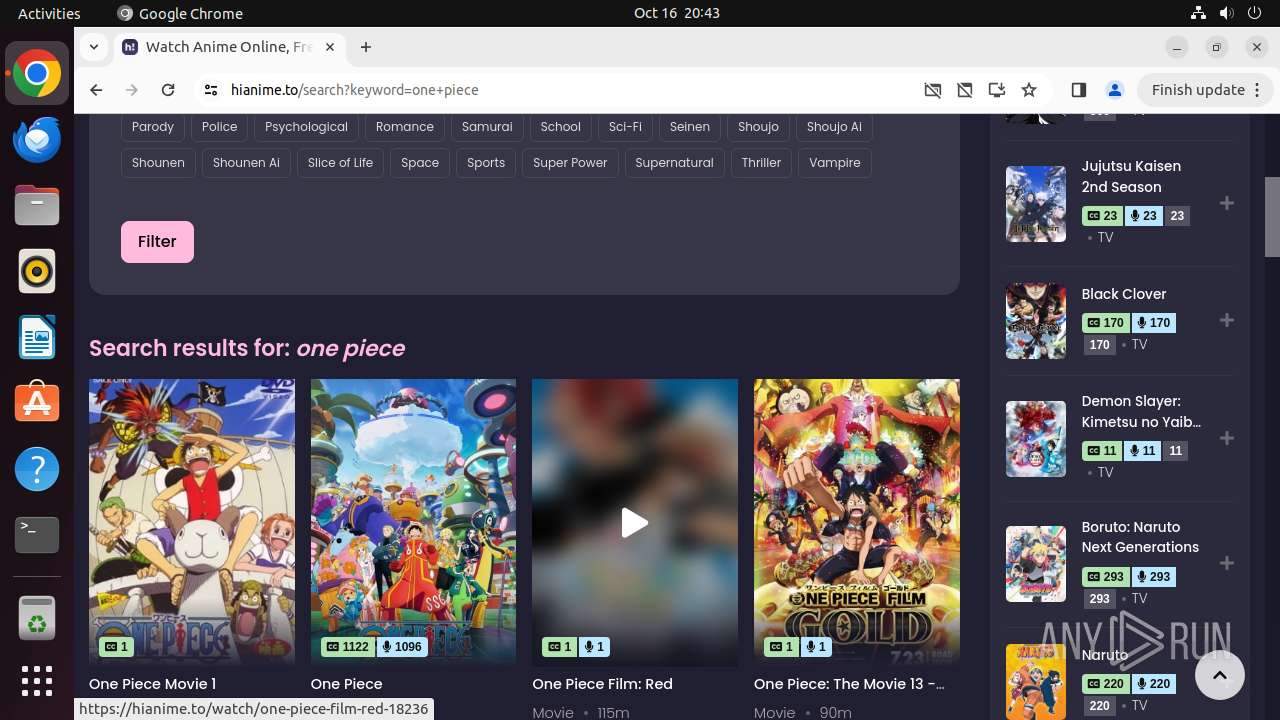
Task: Add Jujutsu Kaisen 2nd Season to list
Action: click(x=1227, y=203)
